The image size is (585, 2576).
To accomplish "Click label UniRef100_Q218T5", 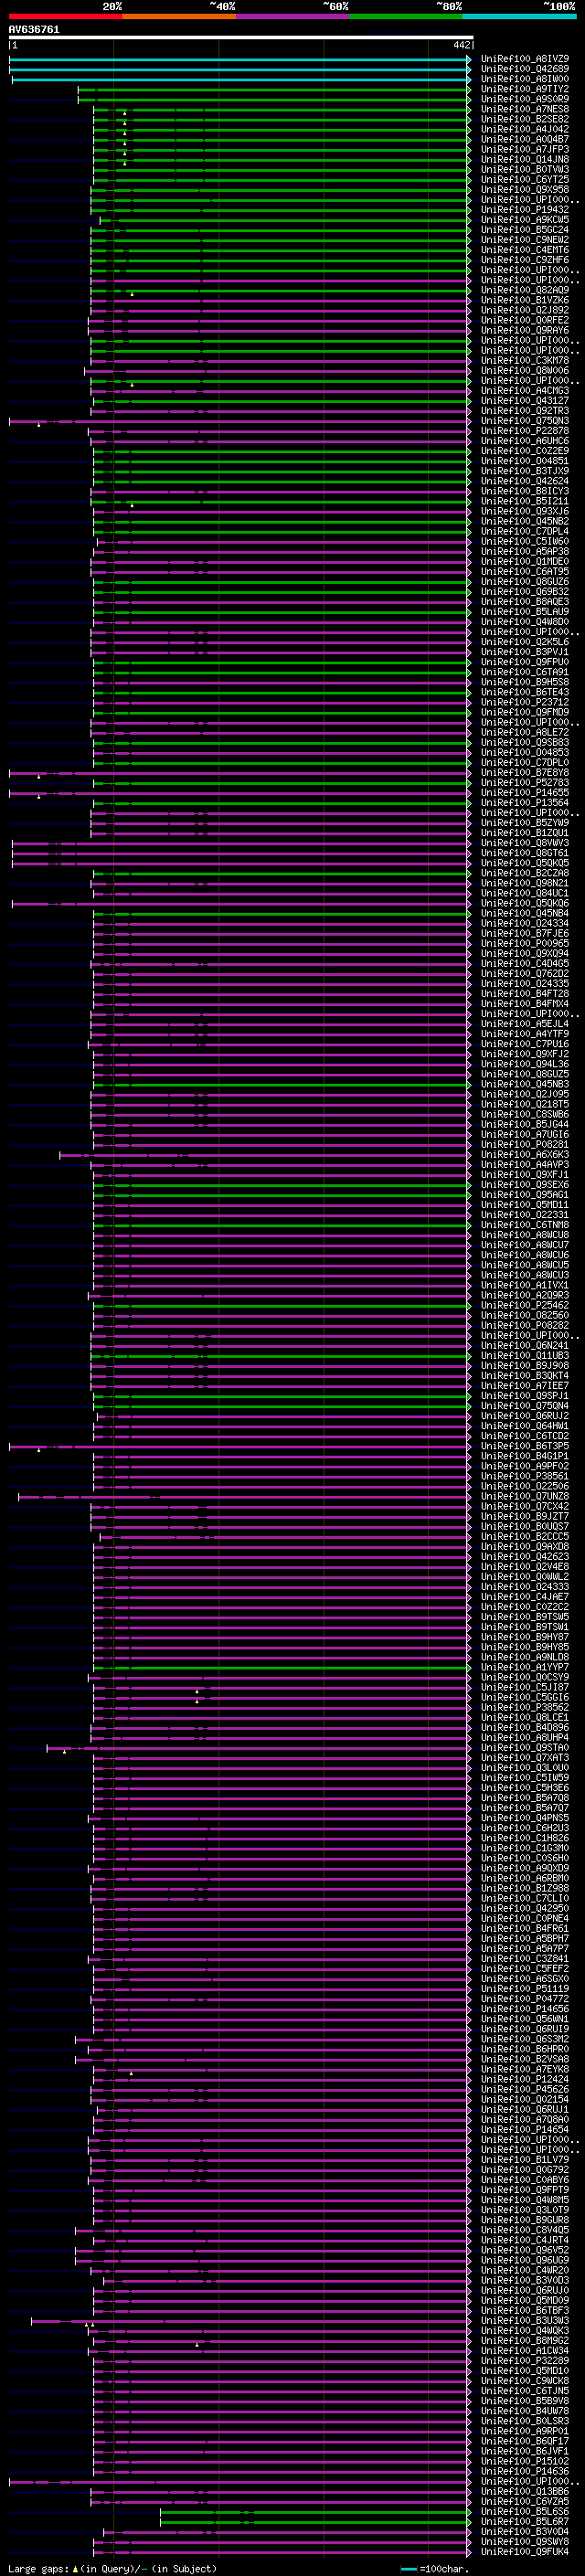I will 525,1105.
